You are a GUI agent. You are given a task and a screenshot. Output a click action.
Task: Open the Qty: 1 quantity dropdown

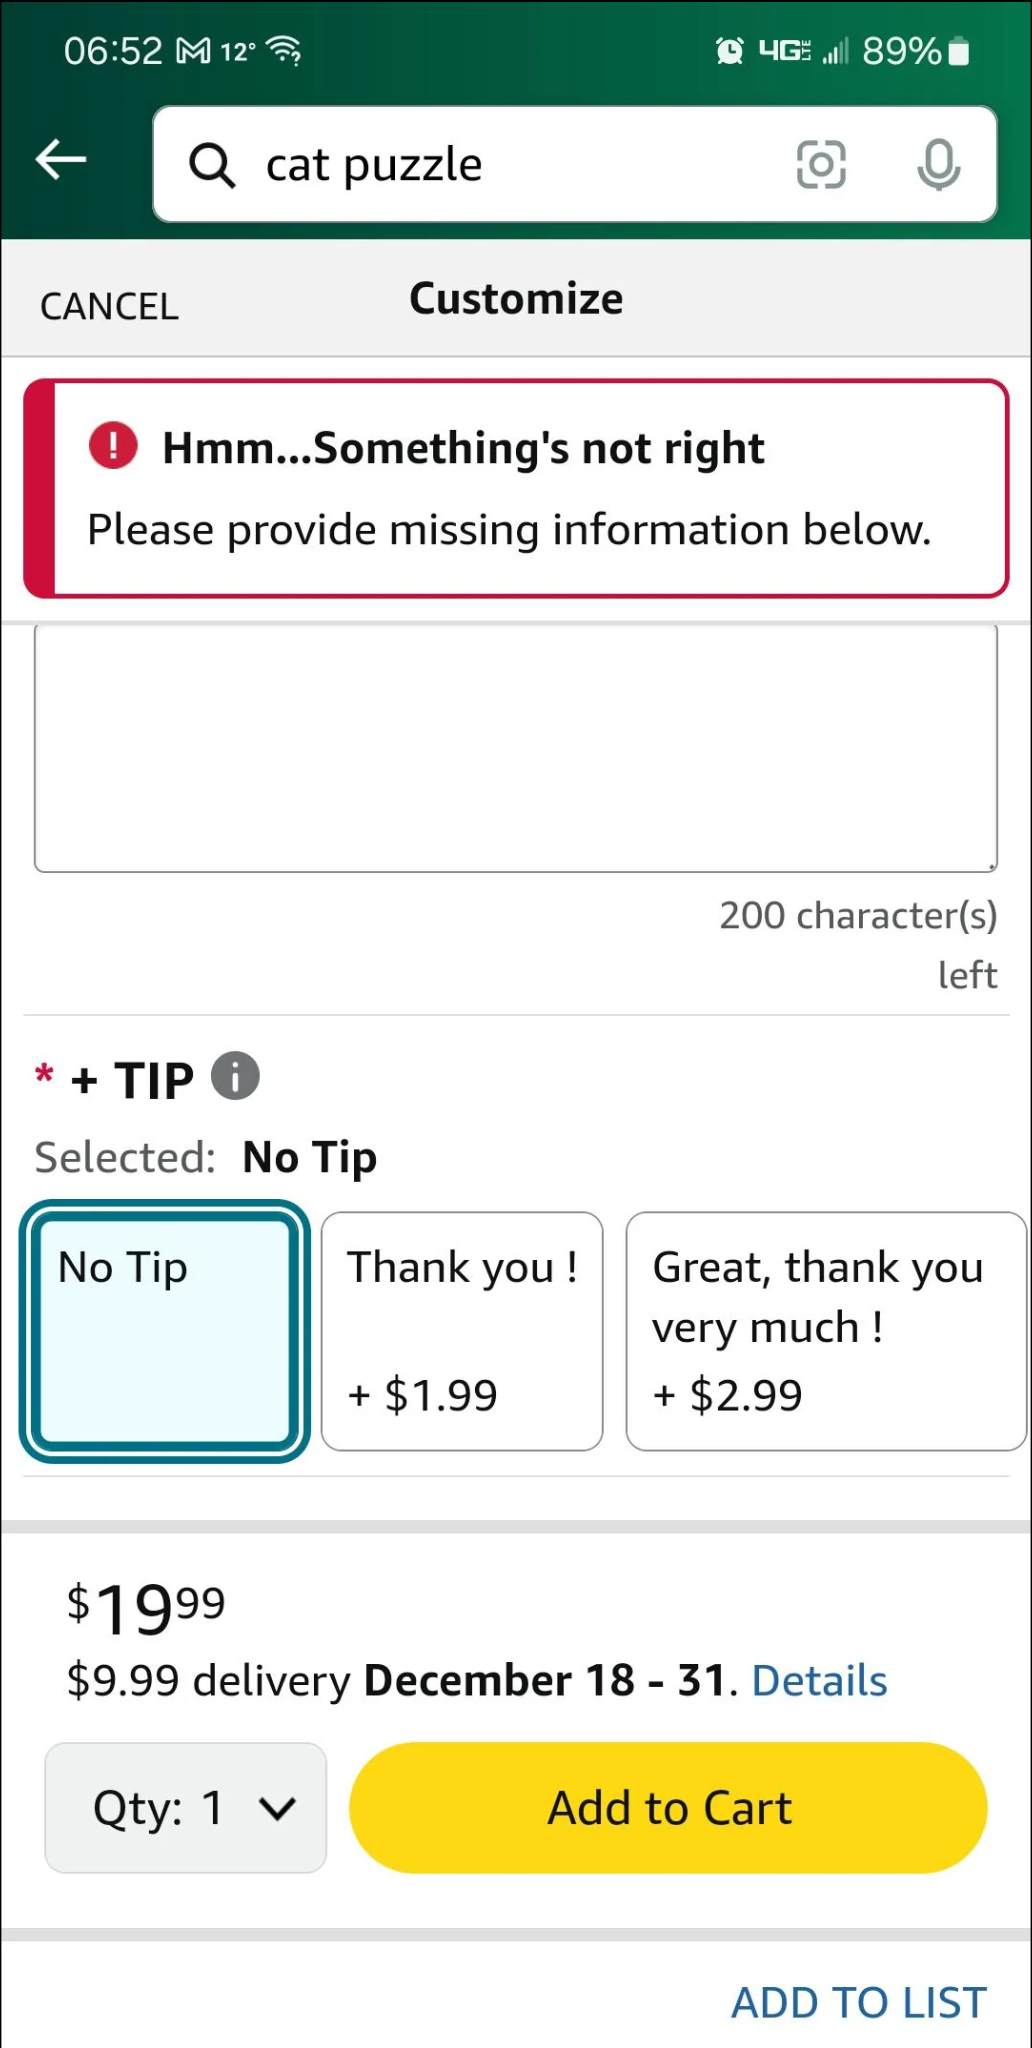(184, 1807)
